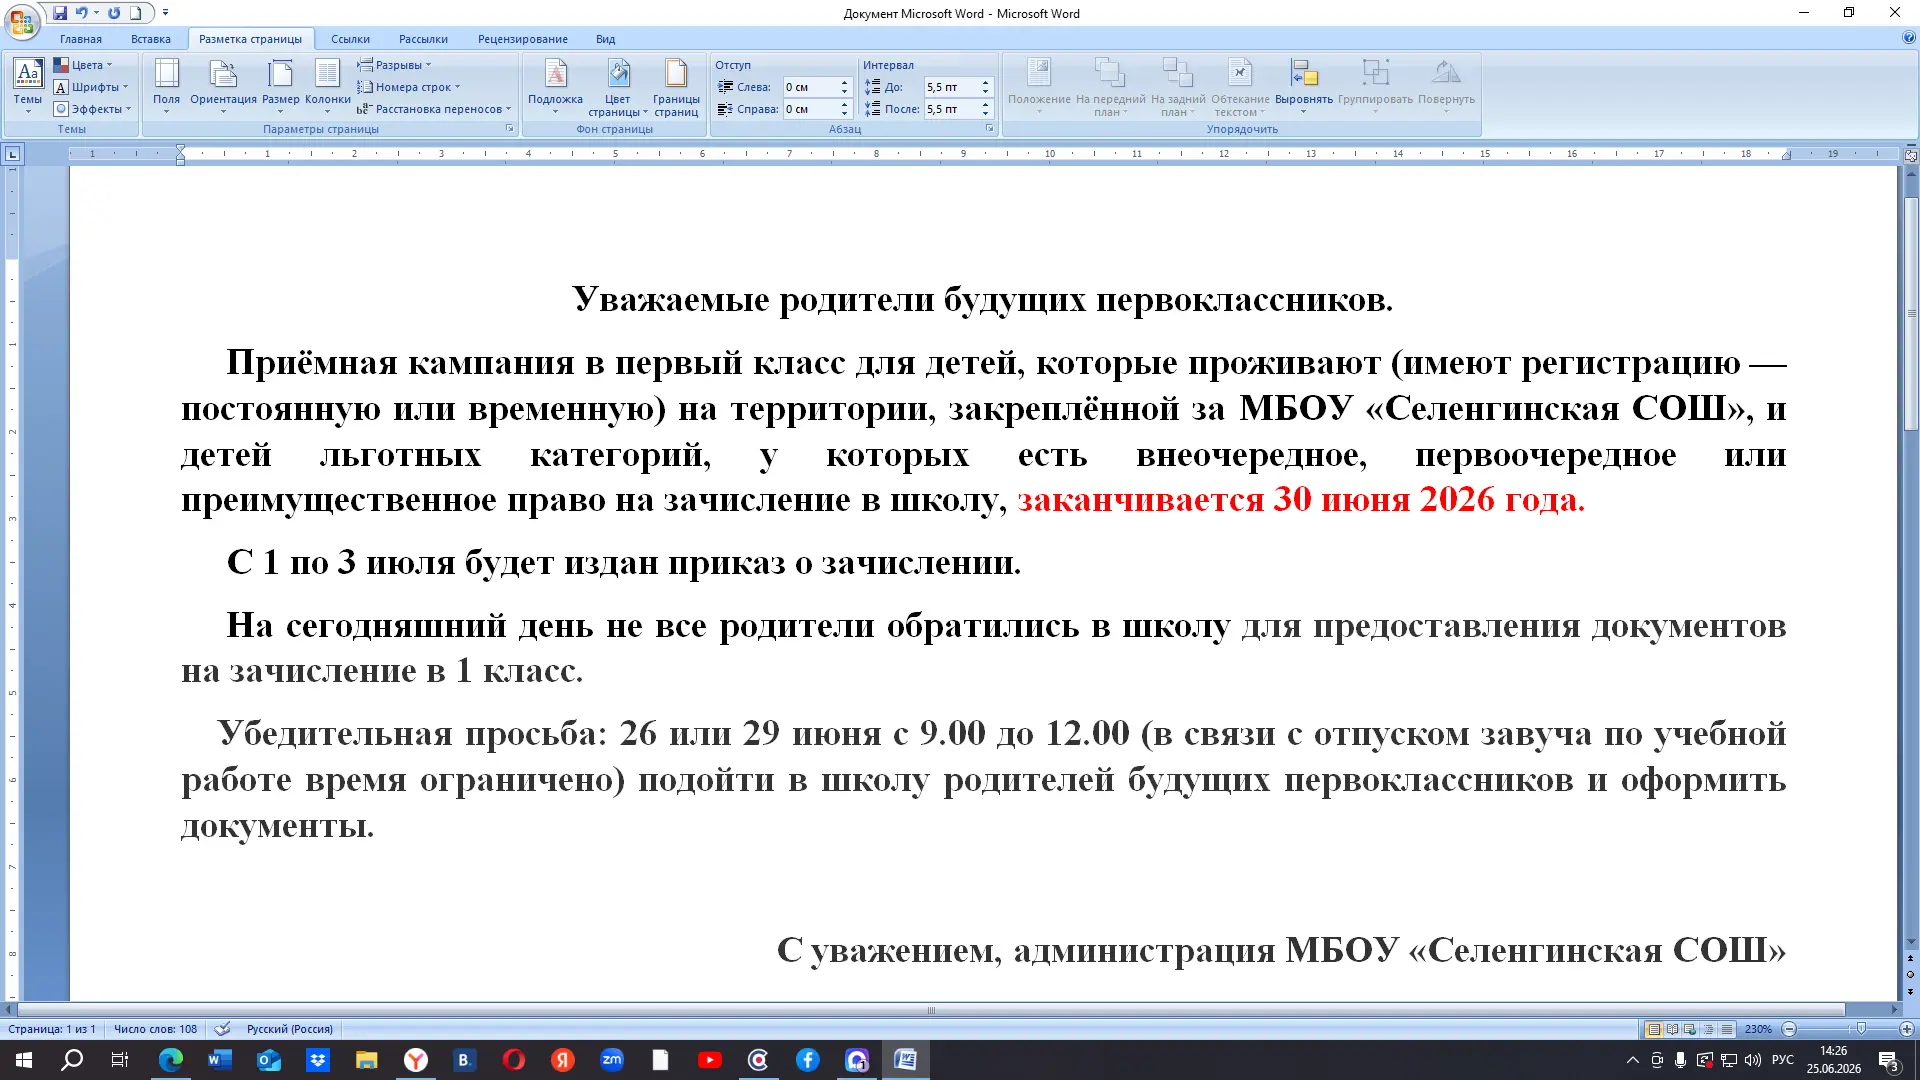
Task: Click the 230% zoom level button
Action: pyautogui.click(x=1758, y=1029)
